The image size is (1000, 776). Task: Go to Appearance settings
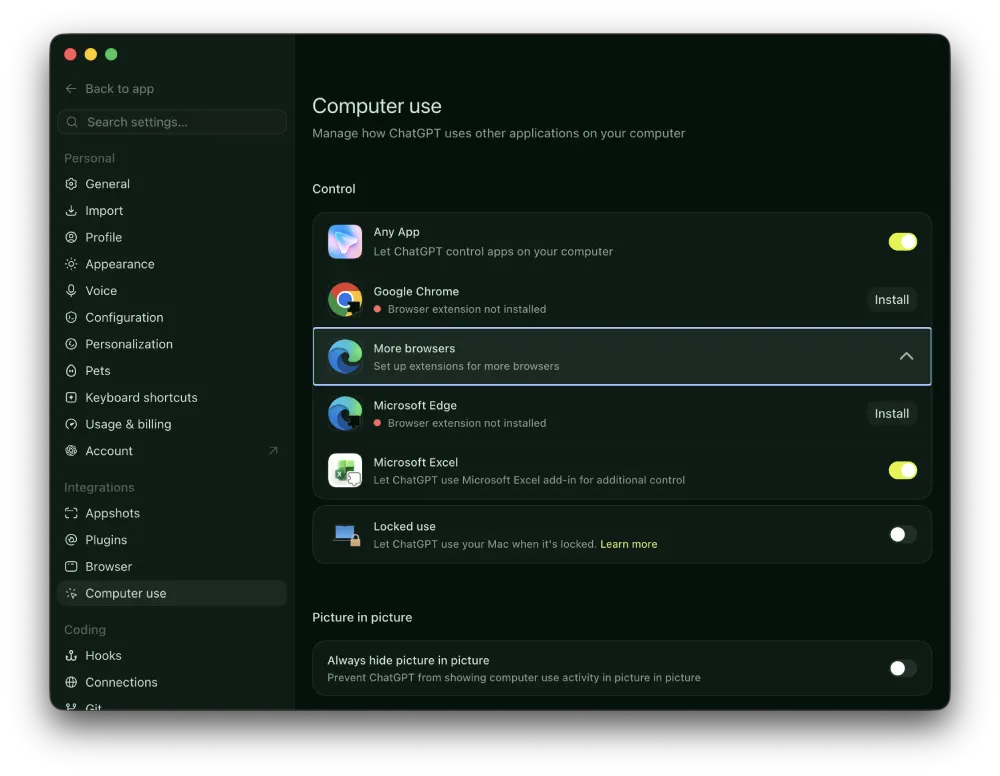point(172,263)
